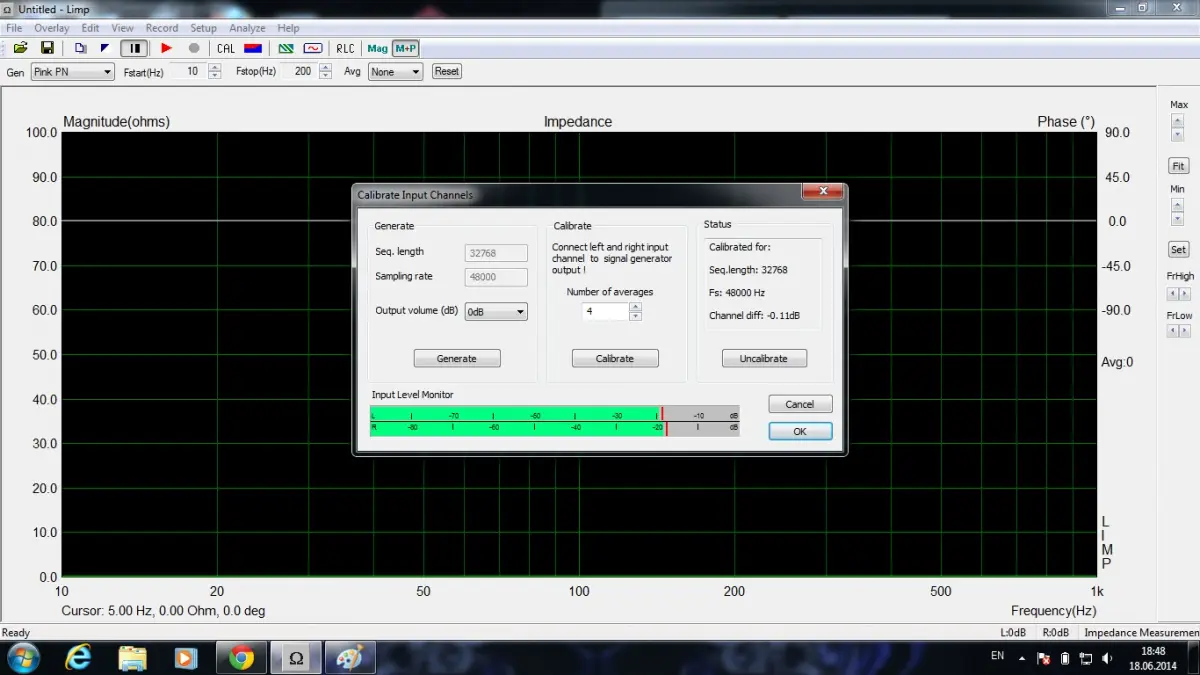The height and width of the screenshot is (675, 1200).
Task: Click inside the Number of averages field
Action: point(605,312)
